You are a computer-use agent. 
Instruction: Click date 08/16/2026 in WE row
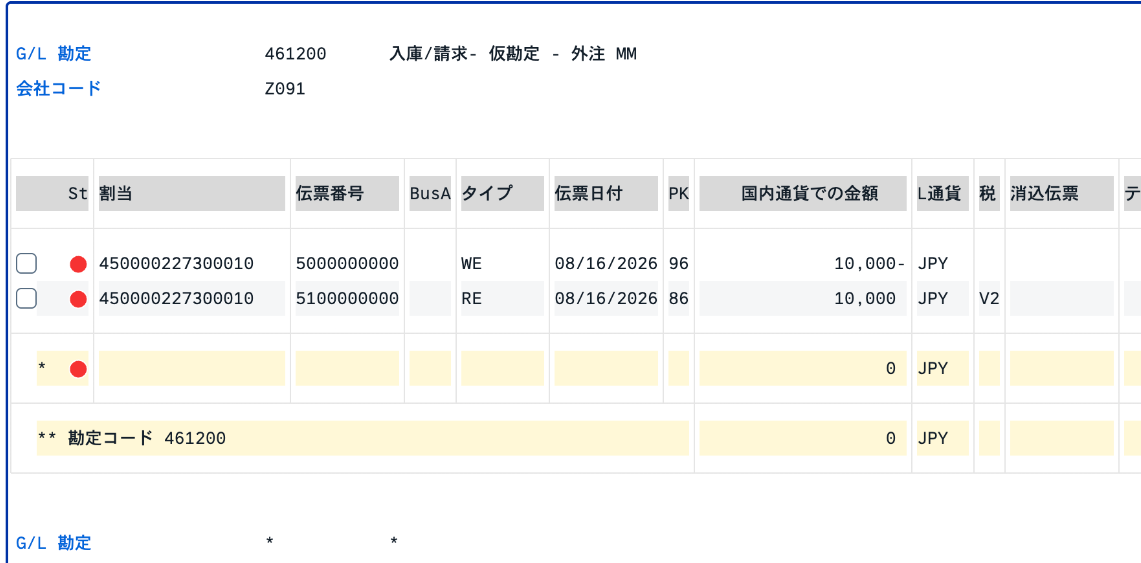(x=606, y=263)
